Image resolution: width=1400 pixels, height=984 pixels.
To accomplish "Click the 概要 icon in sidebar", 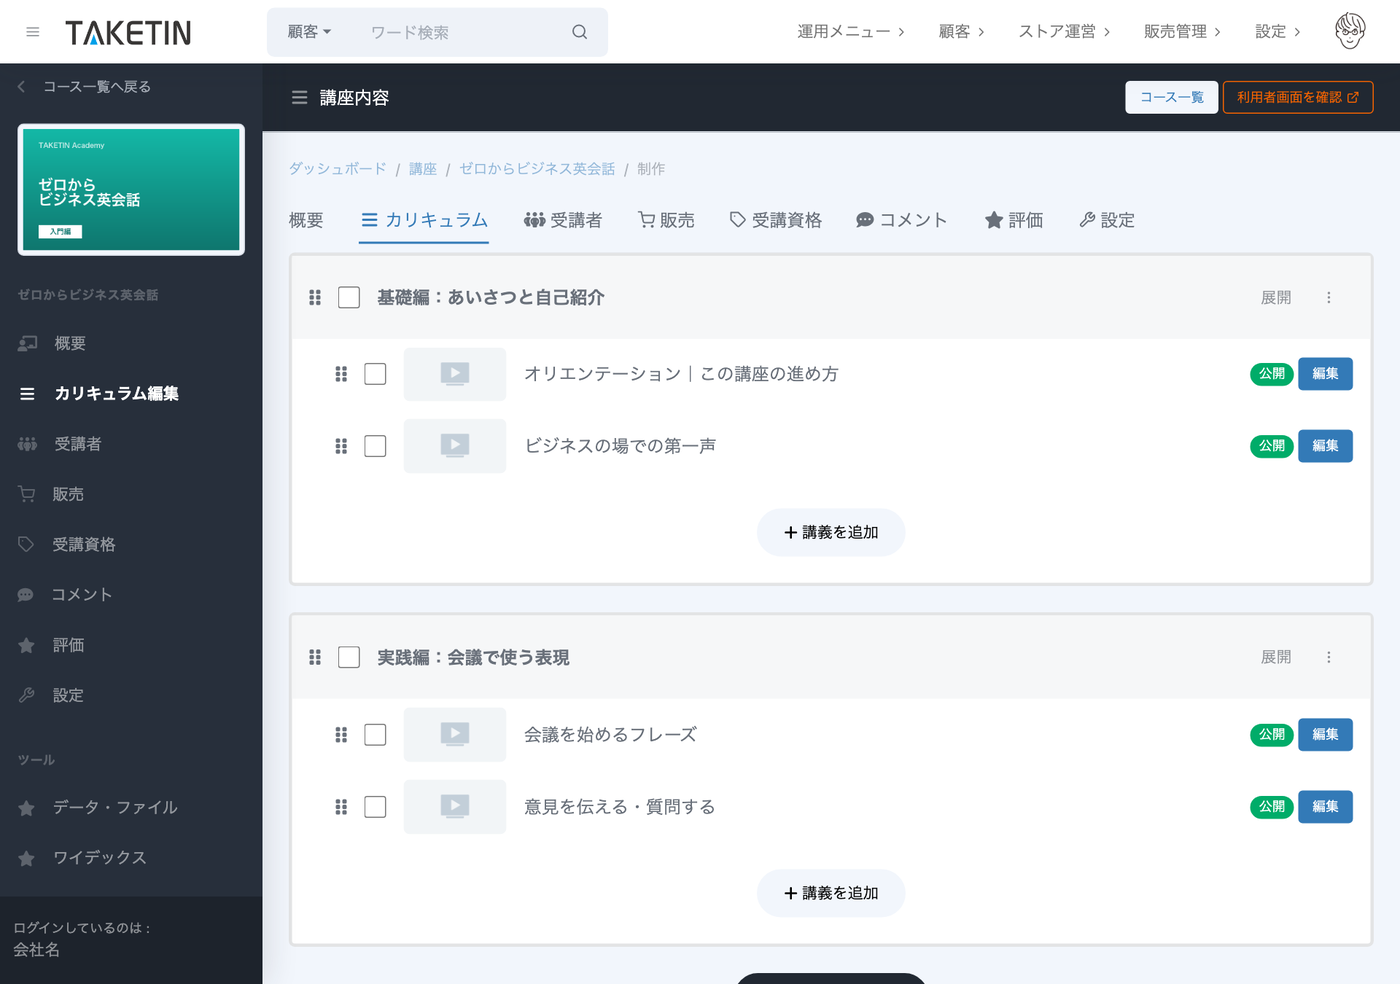I will tap(28, 344).
